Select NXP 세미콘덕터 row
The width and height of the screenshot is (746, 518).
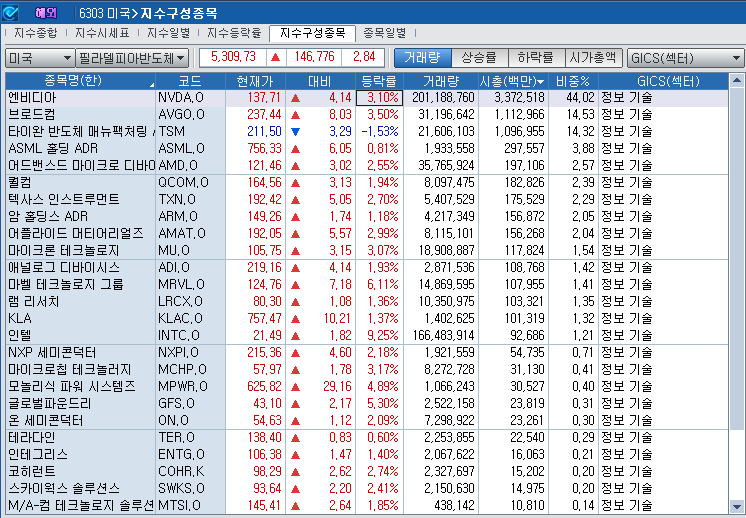(366, 352)
